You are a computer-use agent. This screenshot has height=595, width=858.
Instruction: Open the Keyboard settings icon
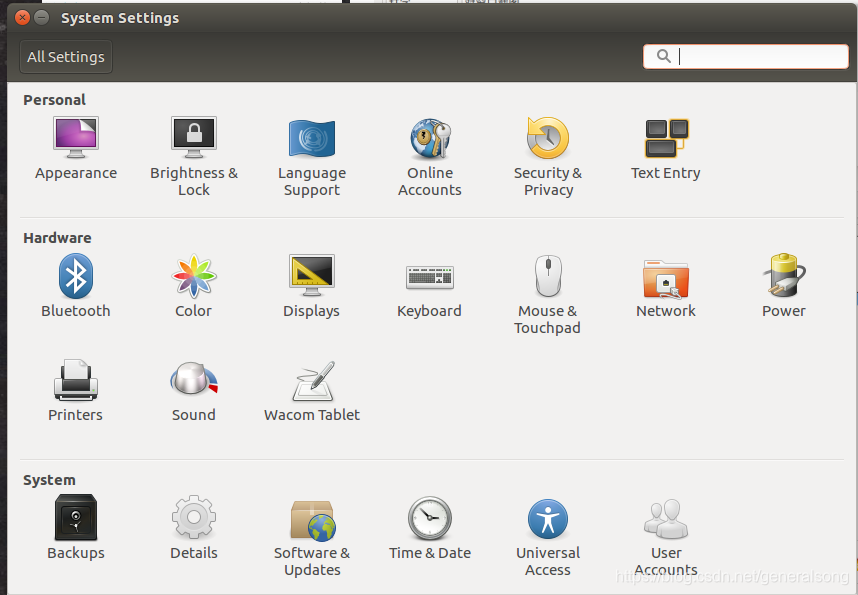pos(430,277)
